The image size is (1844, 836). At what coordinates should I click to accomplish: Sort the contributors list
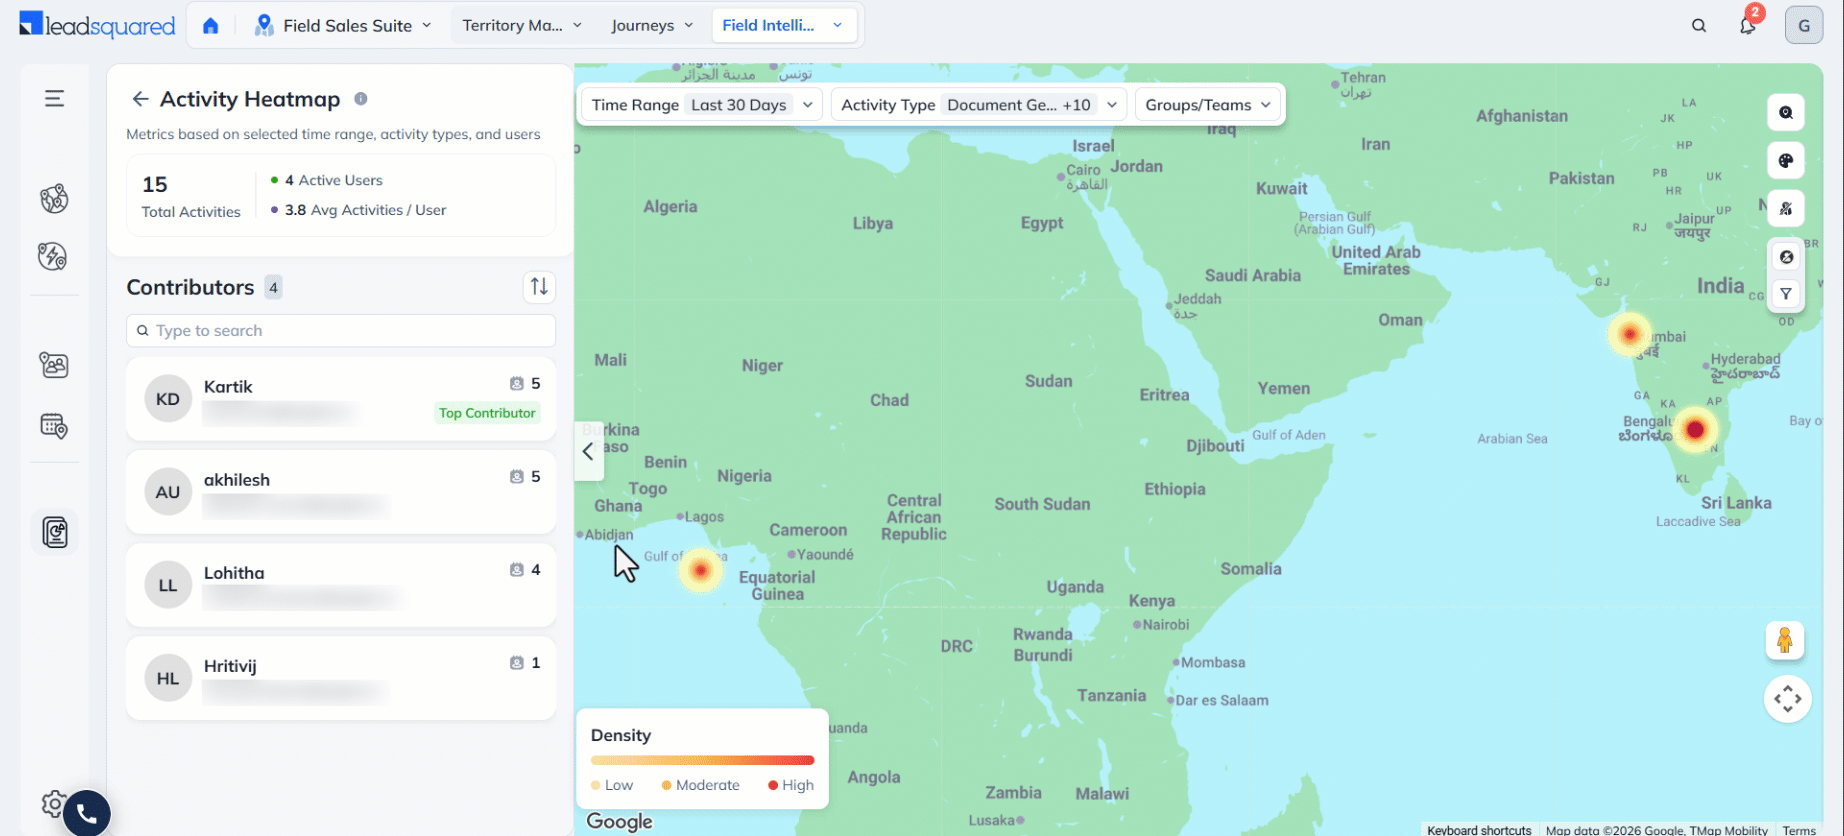click(x=539, y=287)
